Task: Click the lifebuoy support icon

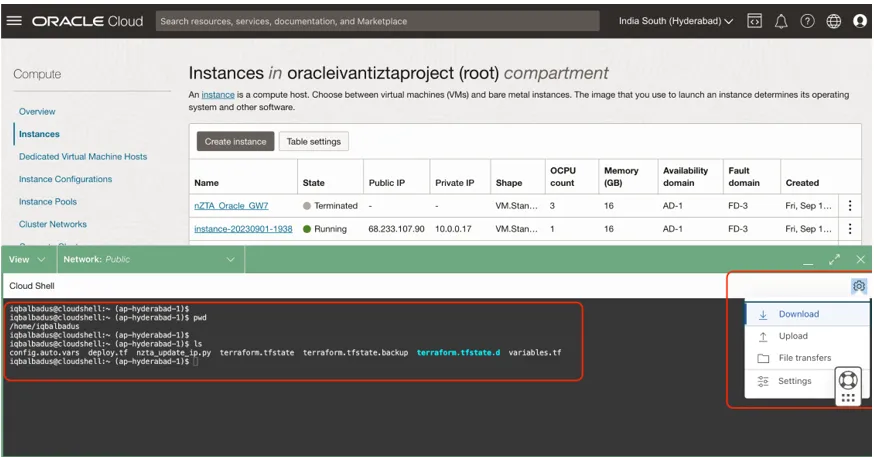Action: click(848, 380)
